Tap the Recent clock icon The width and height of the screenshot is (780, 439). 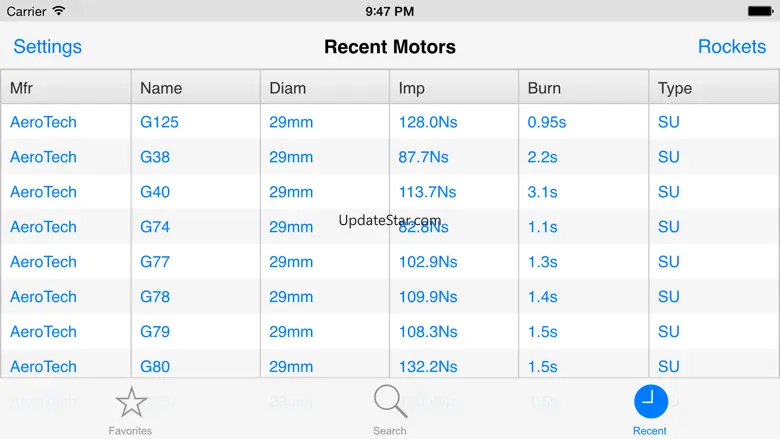[x=650, y=402]
